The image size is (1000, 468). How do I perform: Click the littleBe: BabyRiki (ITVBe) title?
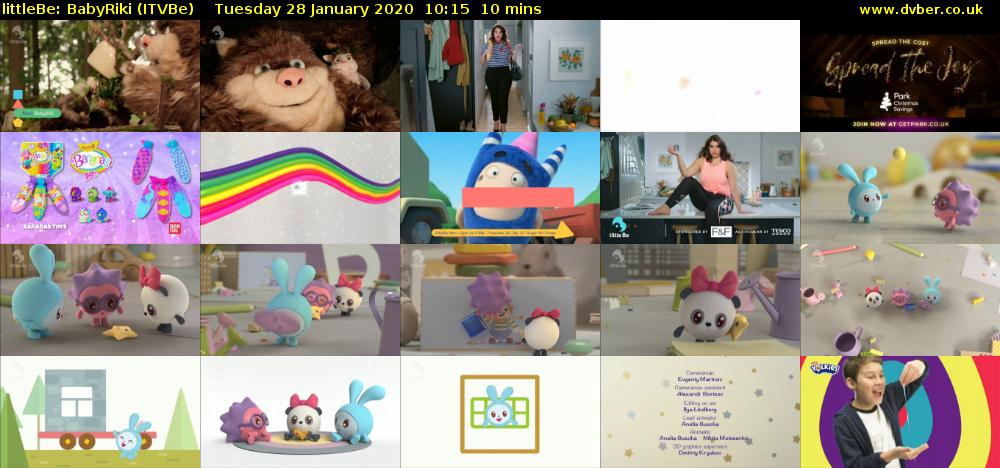click(99, 9)
